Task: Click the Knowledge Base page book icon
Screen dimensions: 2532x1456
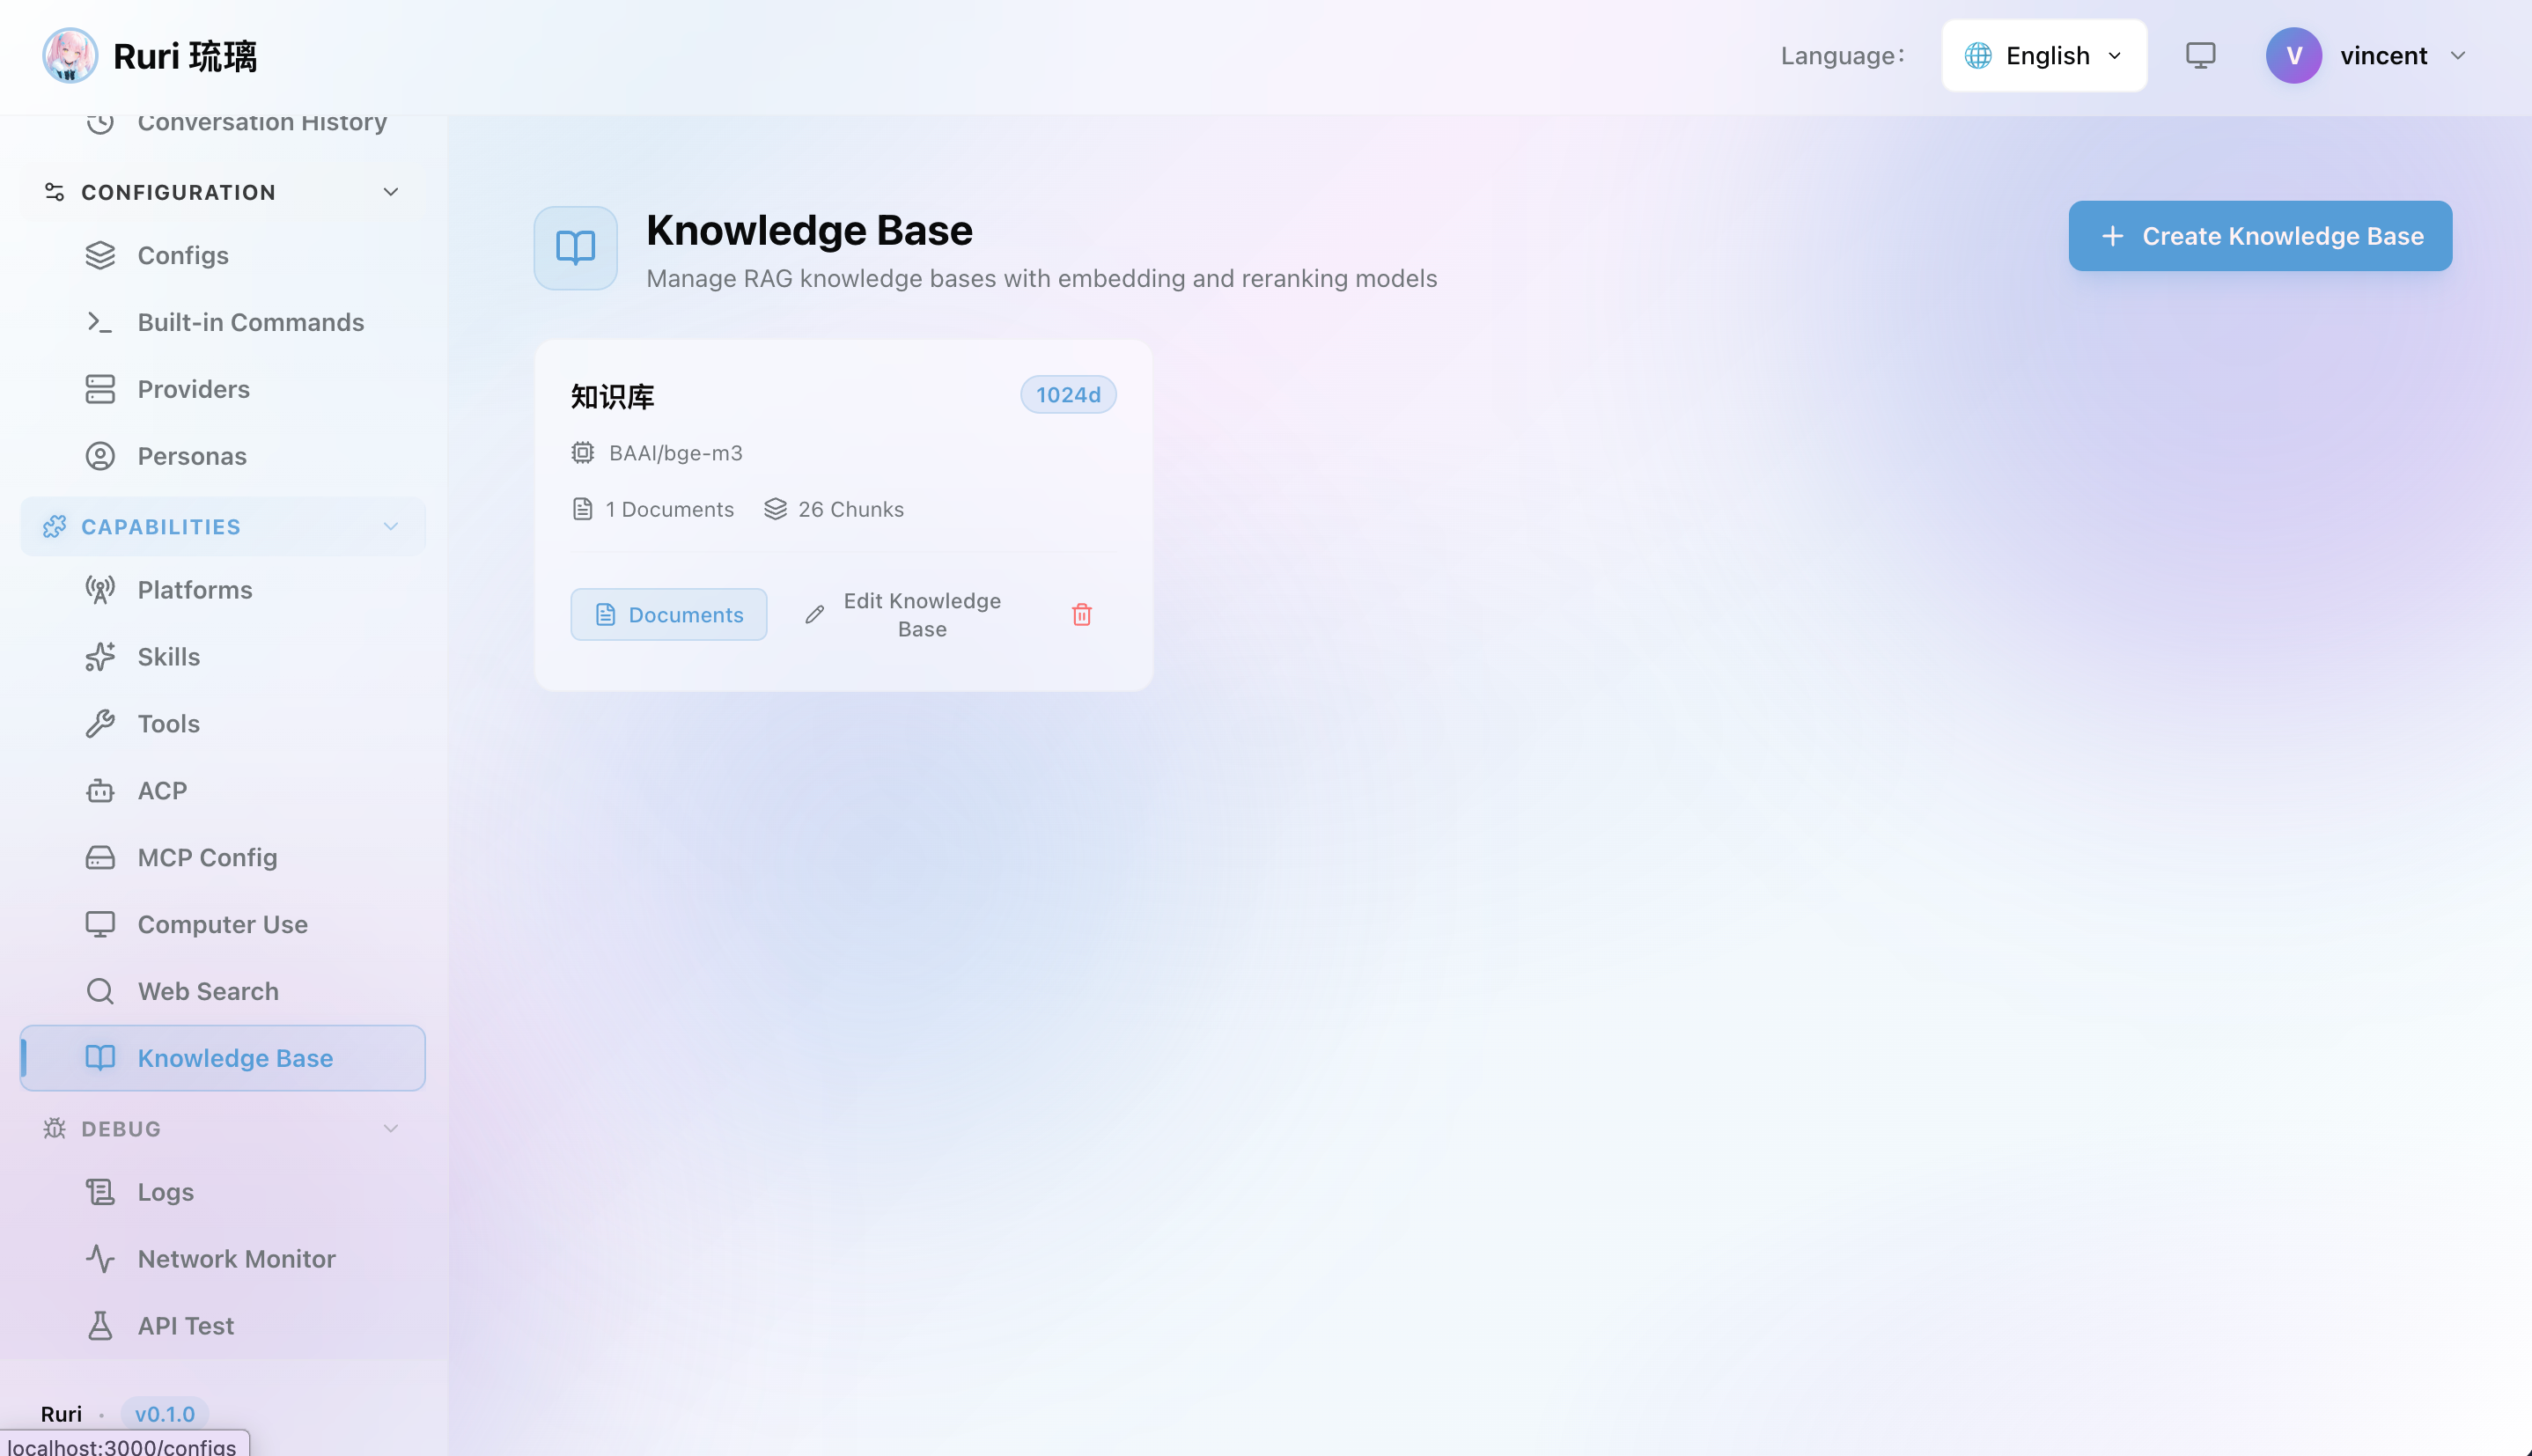Action: click(576, 248)
